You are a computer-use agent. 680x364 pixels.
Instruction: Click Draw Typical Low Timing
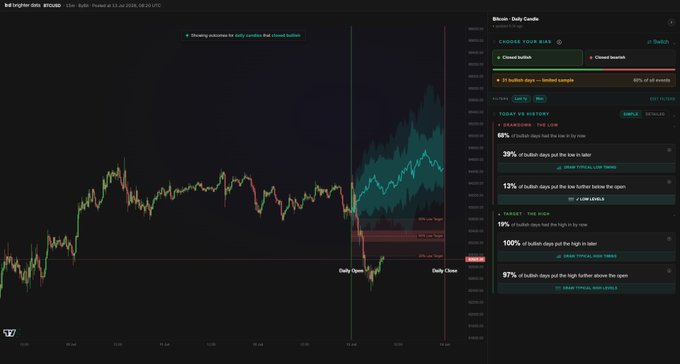586,167
